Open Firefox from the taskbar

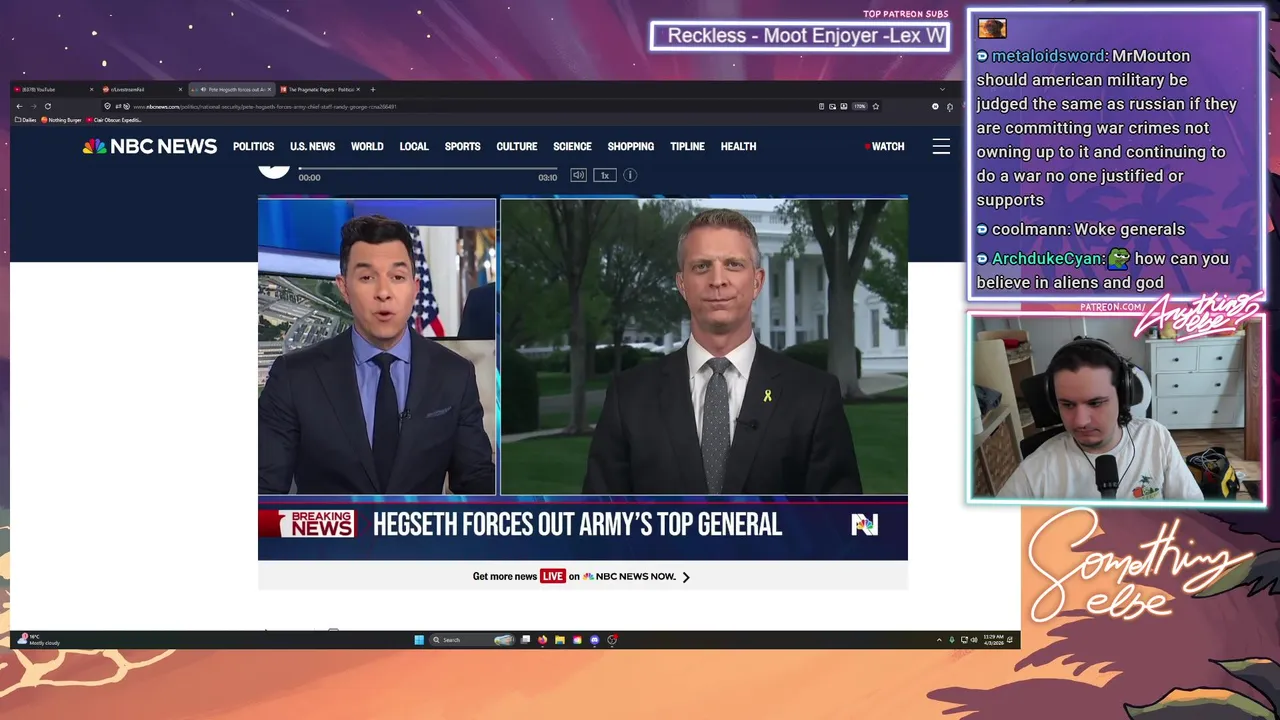(543, 640)
